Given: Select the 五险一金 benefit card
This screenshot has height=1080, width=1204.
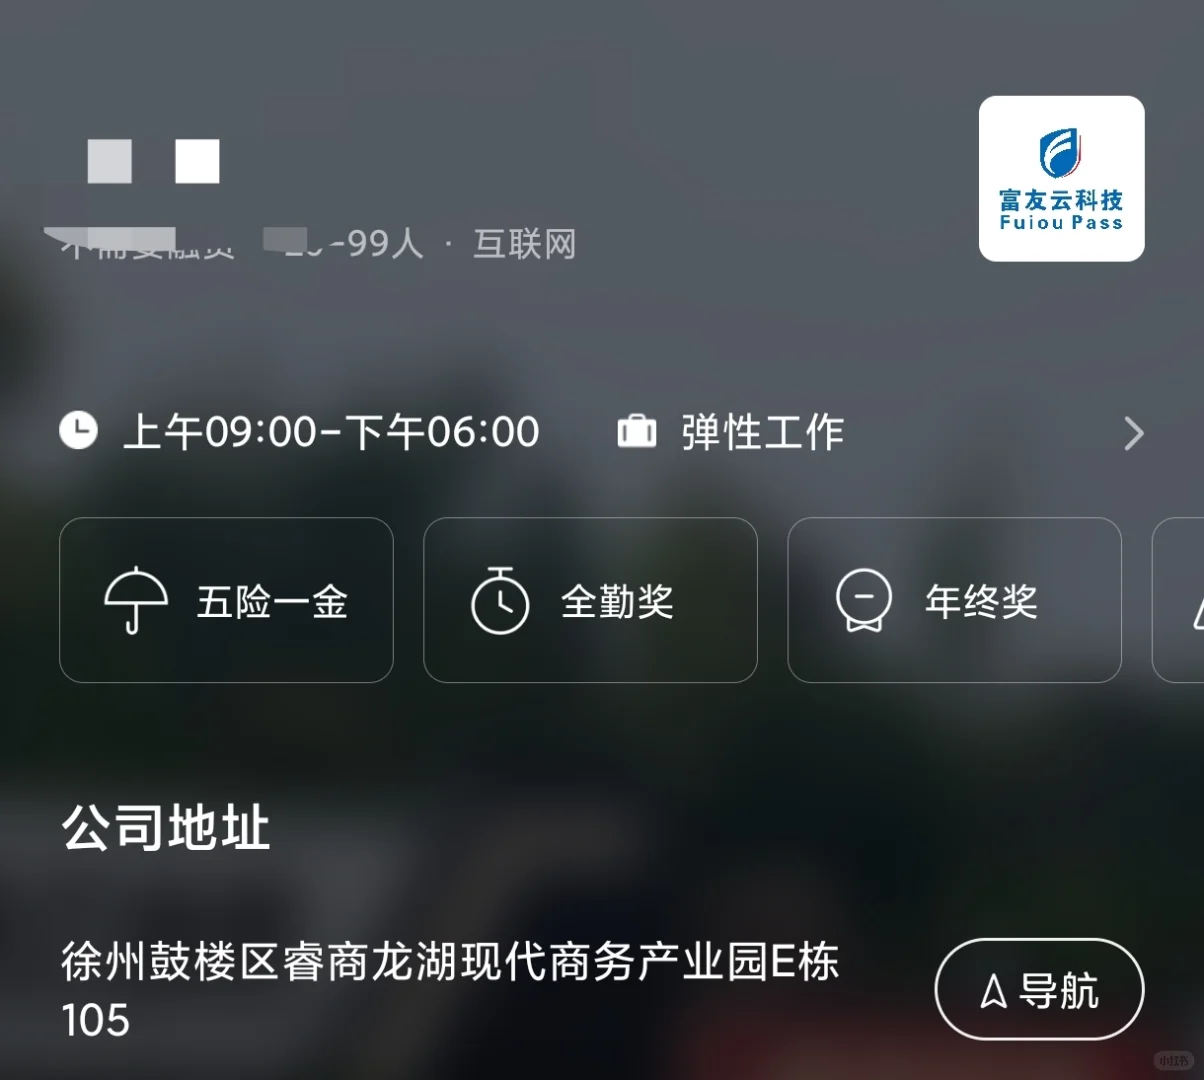Looking at the screenshot, I should click(x=226, y=600).
